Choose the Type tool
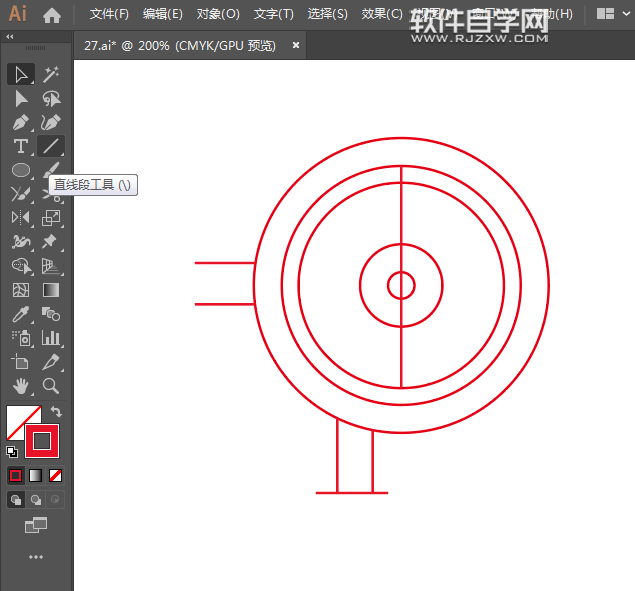Viewport: 635px width, 591px height. point(20,146)
